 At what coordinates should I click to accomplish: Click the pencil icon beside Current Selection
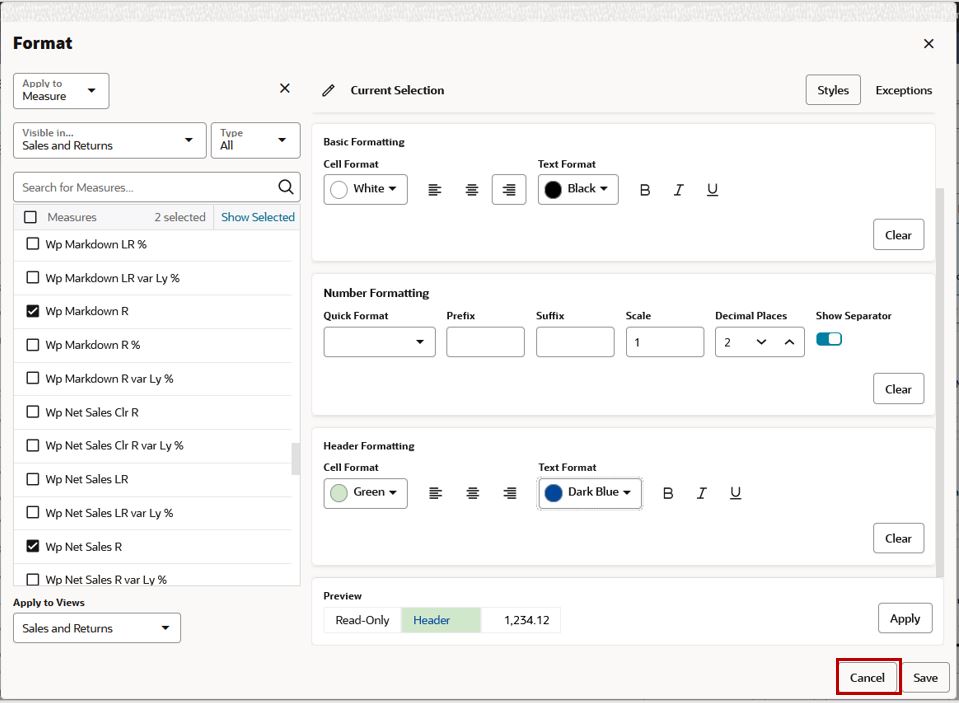(x=328, y=91)
